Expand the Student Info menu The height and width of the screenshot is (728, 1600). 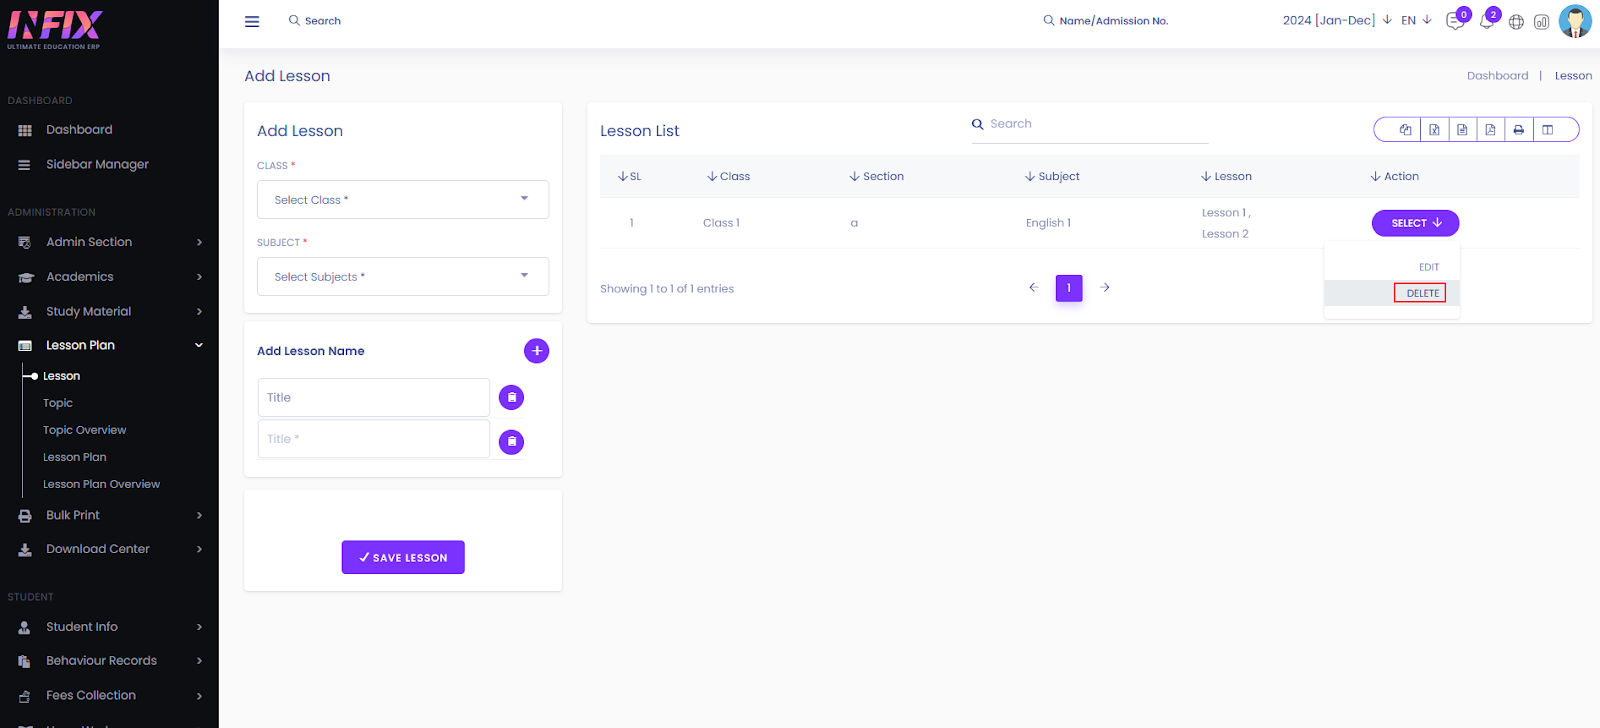(x=109, y=627)
